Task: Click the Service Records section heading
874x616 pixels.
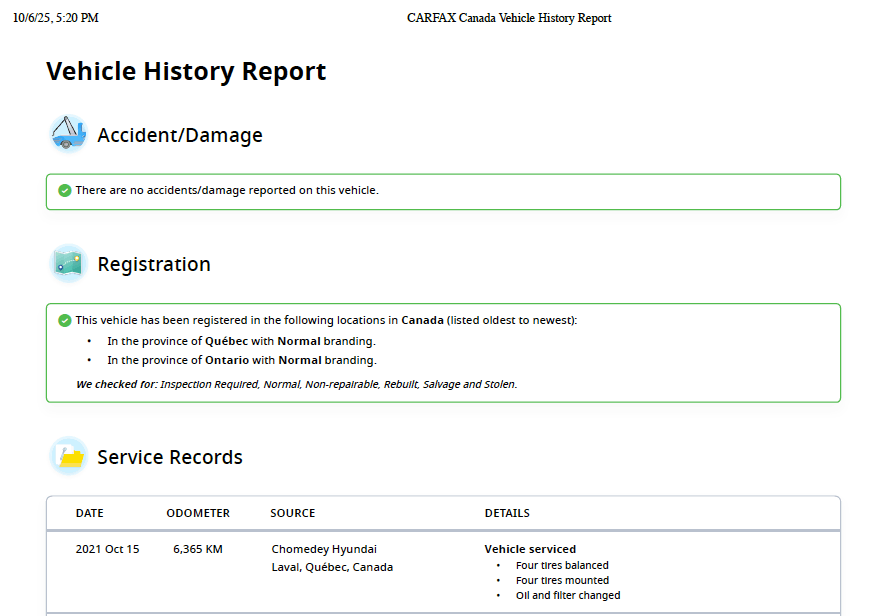Action: click(x=170, y=458)
